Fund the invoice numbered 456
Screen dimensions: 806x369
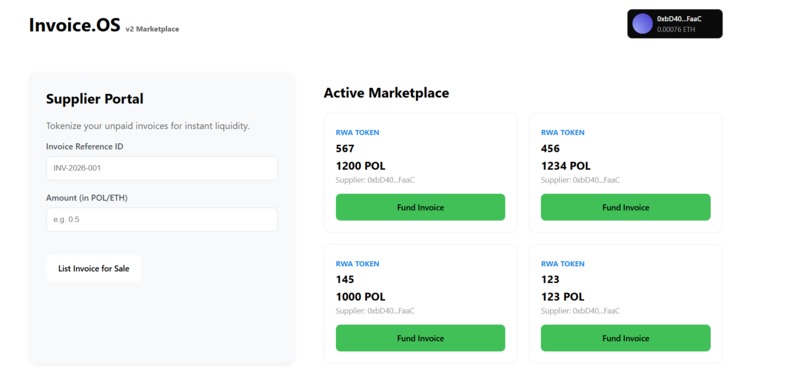tap(626, 207)
